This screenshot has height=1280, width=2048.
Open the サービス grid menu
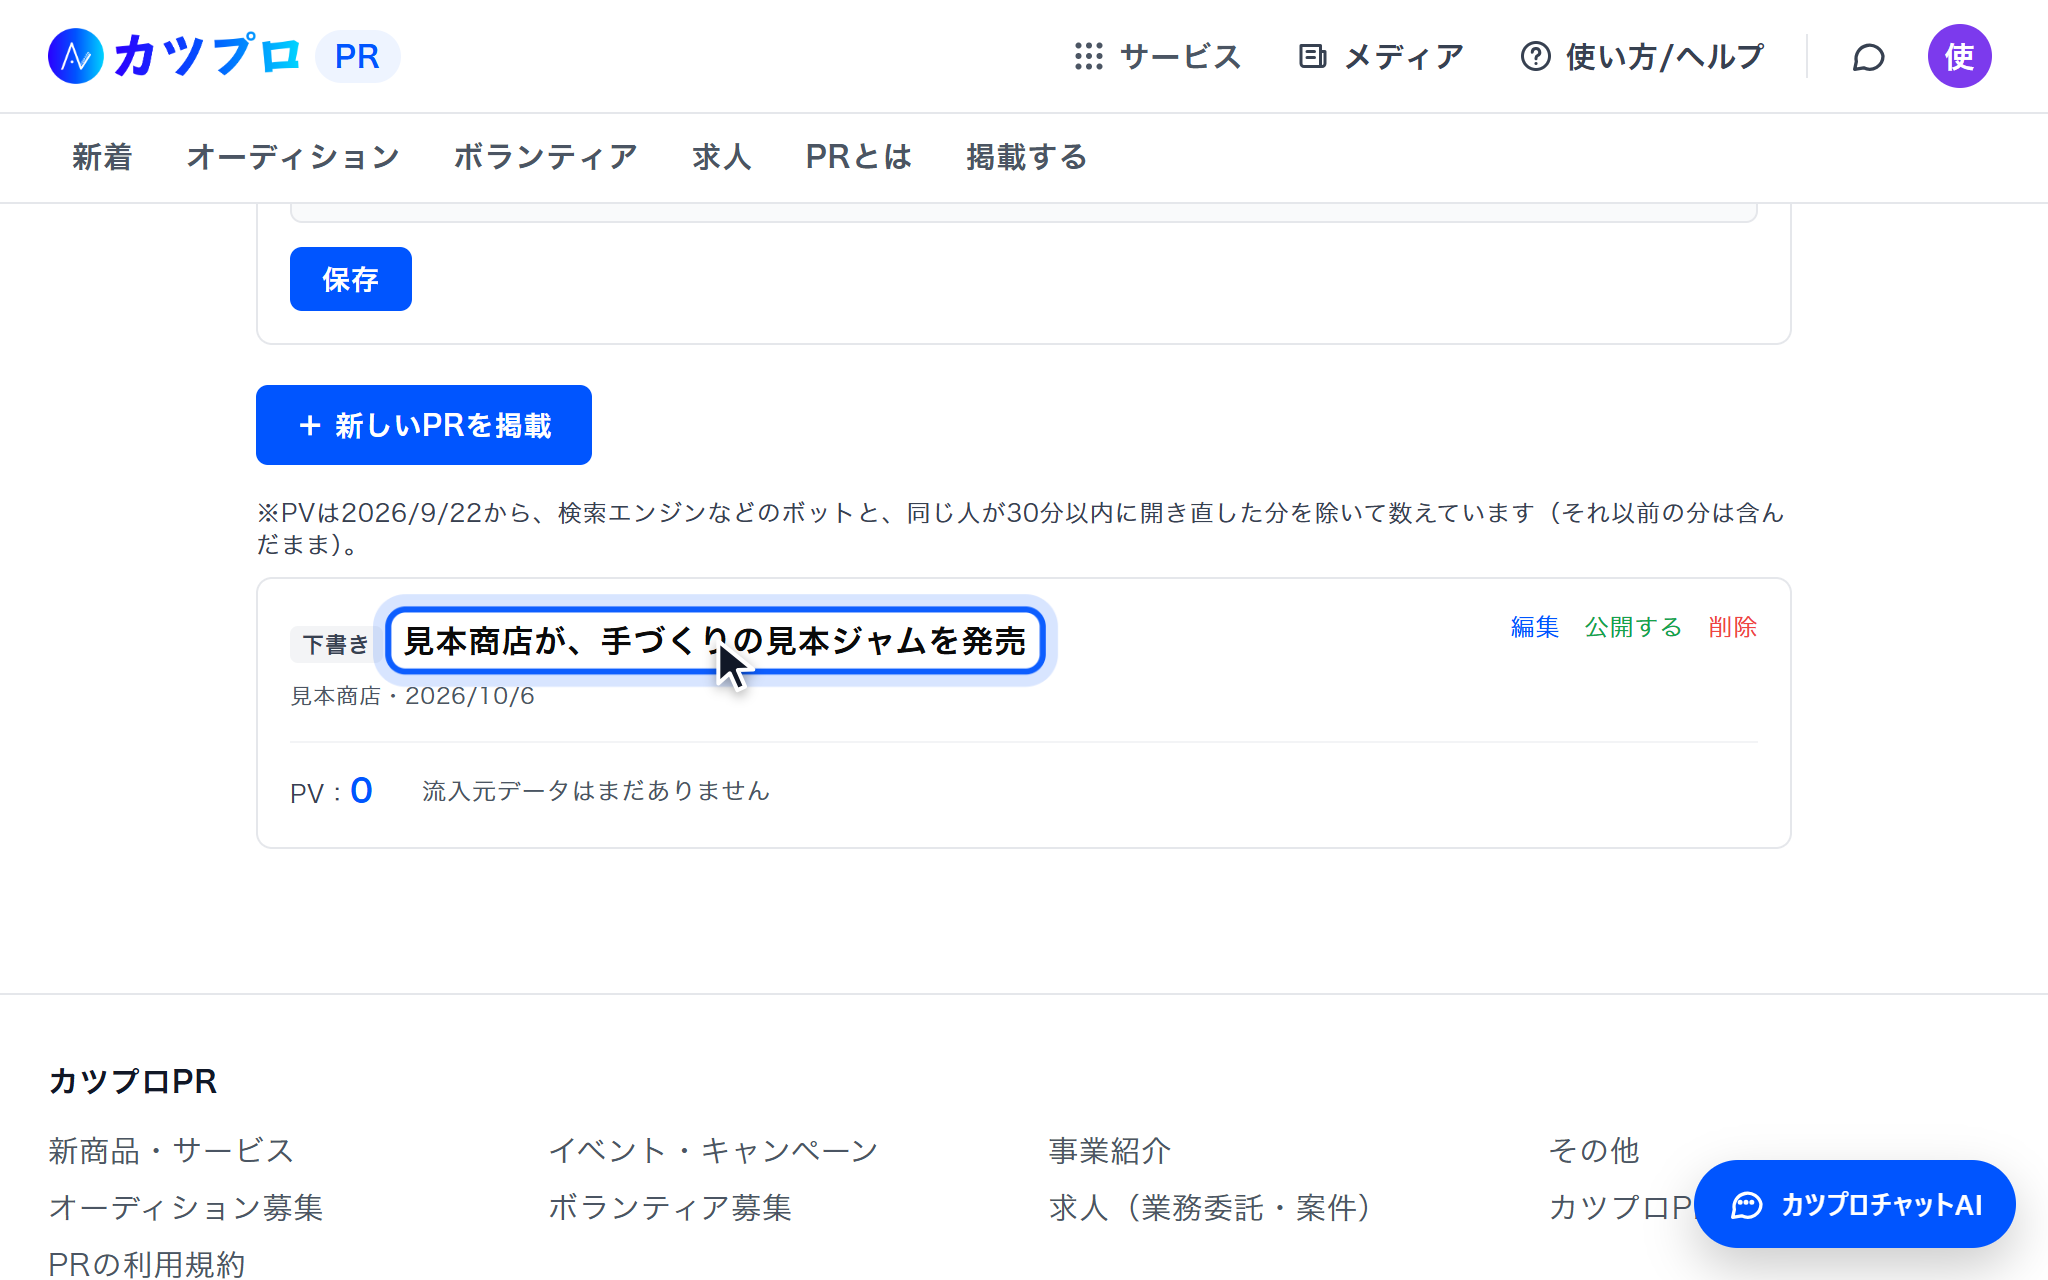click(x=1157, y=56)
